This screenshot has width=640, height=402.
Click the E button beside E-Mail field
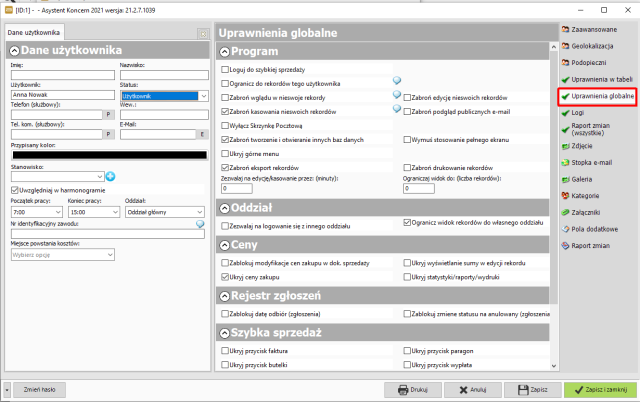(x=202, y=134)
